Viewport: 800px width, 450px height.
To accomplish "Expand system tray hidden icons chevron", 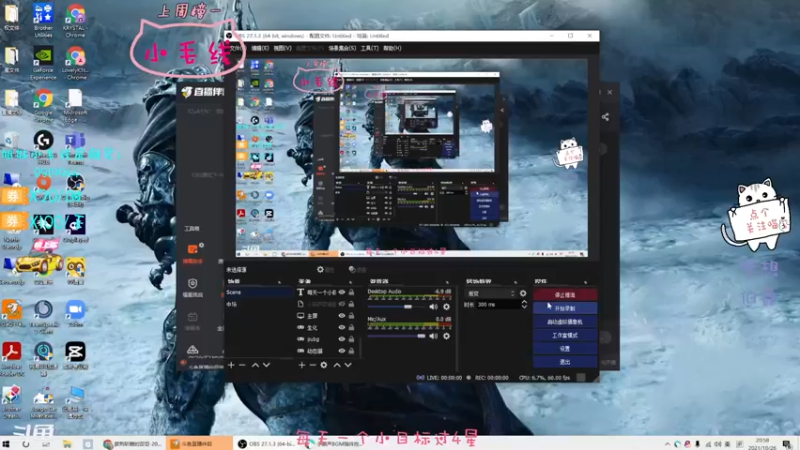I will point(667,444).
